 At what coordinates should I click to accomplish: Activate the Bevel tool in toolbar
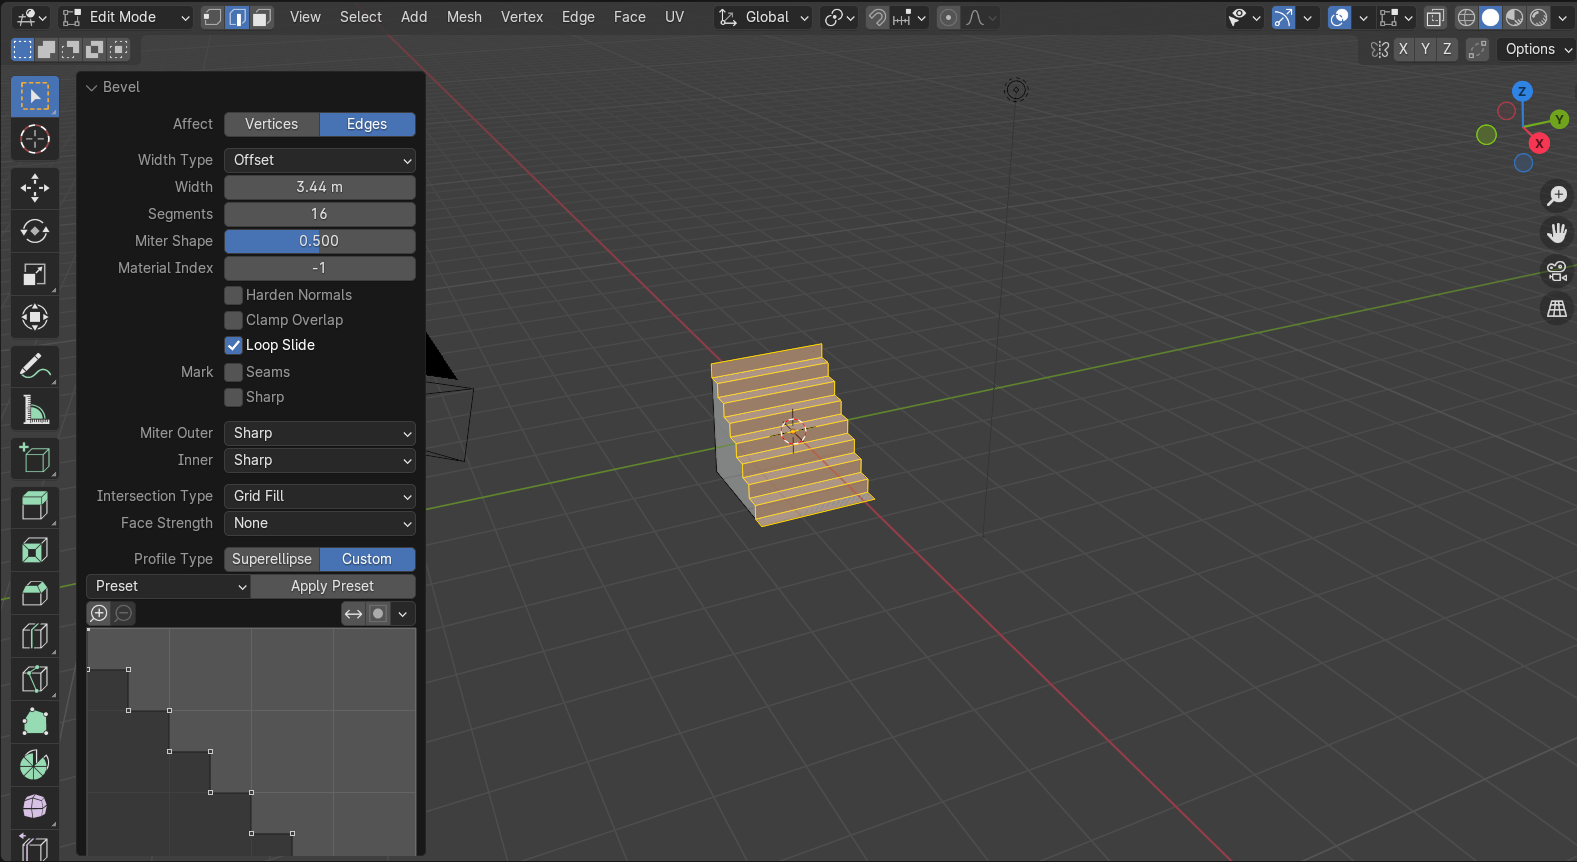(x=35, y=593)
